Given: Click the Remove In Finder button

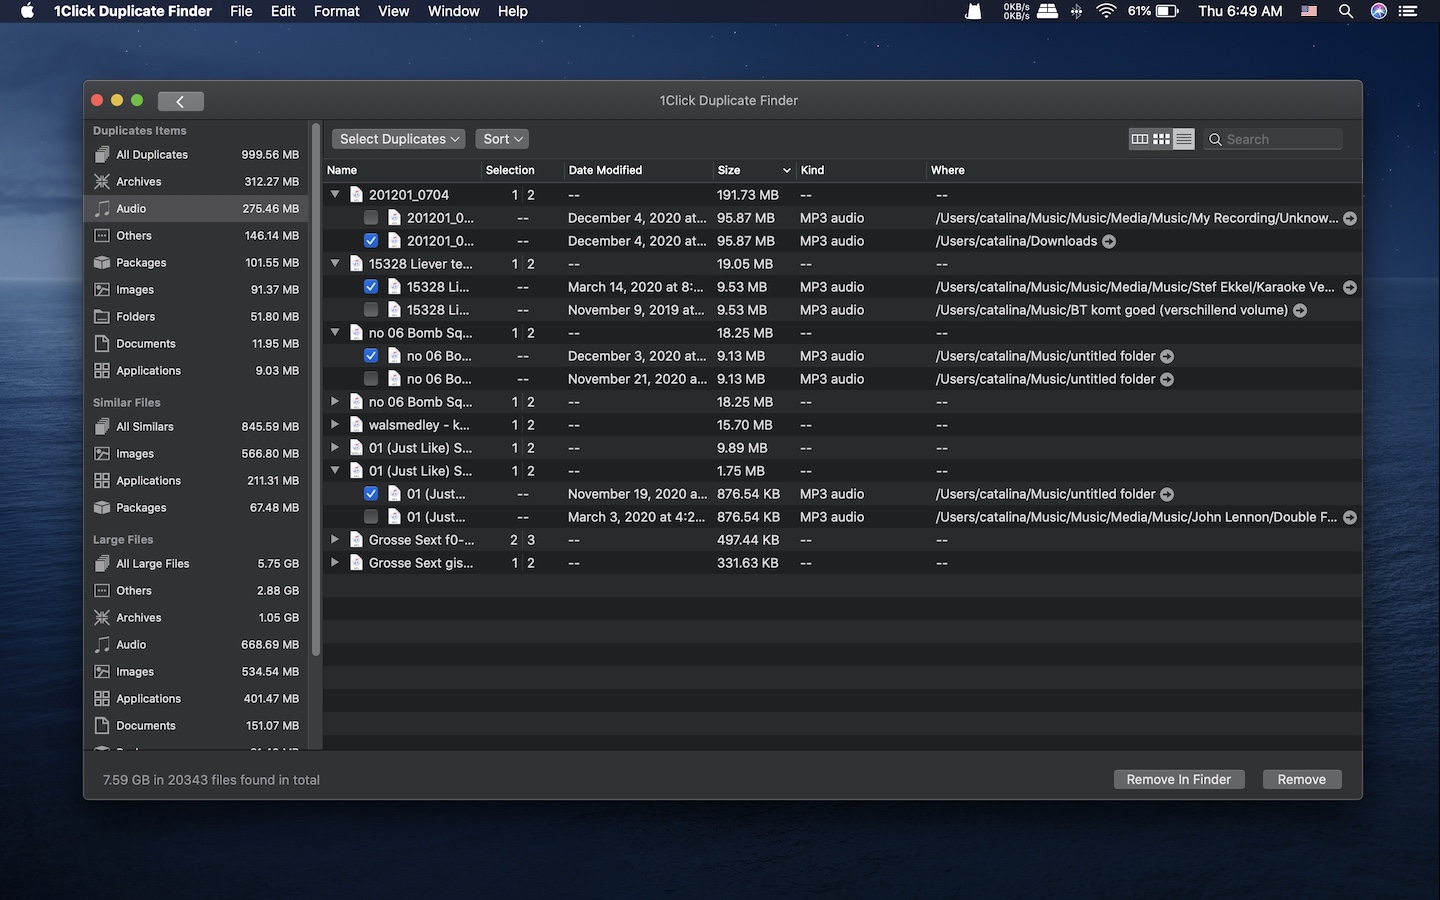Looking at the screenshot, I should pos(1179,780).
